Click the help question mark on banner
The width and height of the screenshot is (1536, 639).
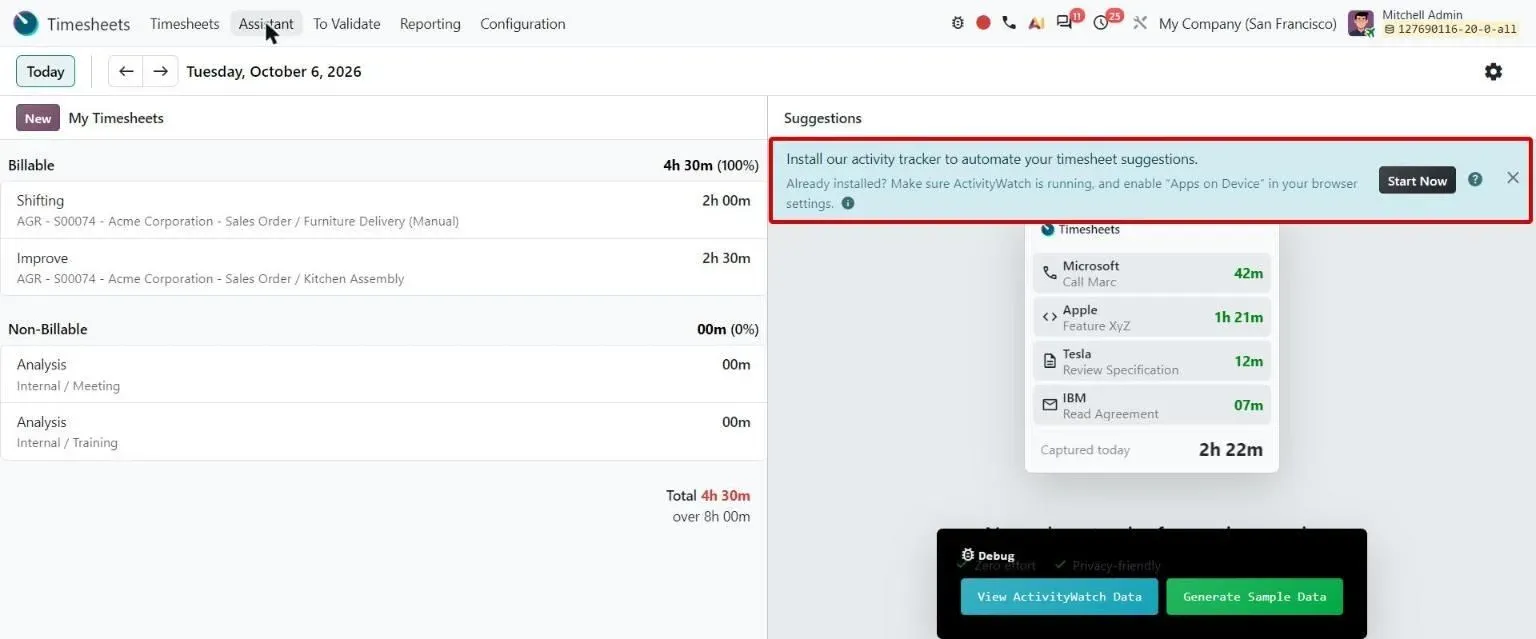pos(1475,180)
